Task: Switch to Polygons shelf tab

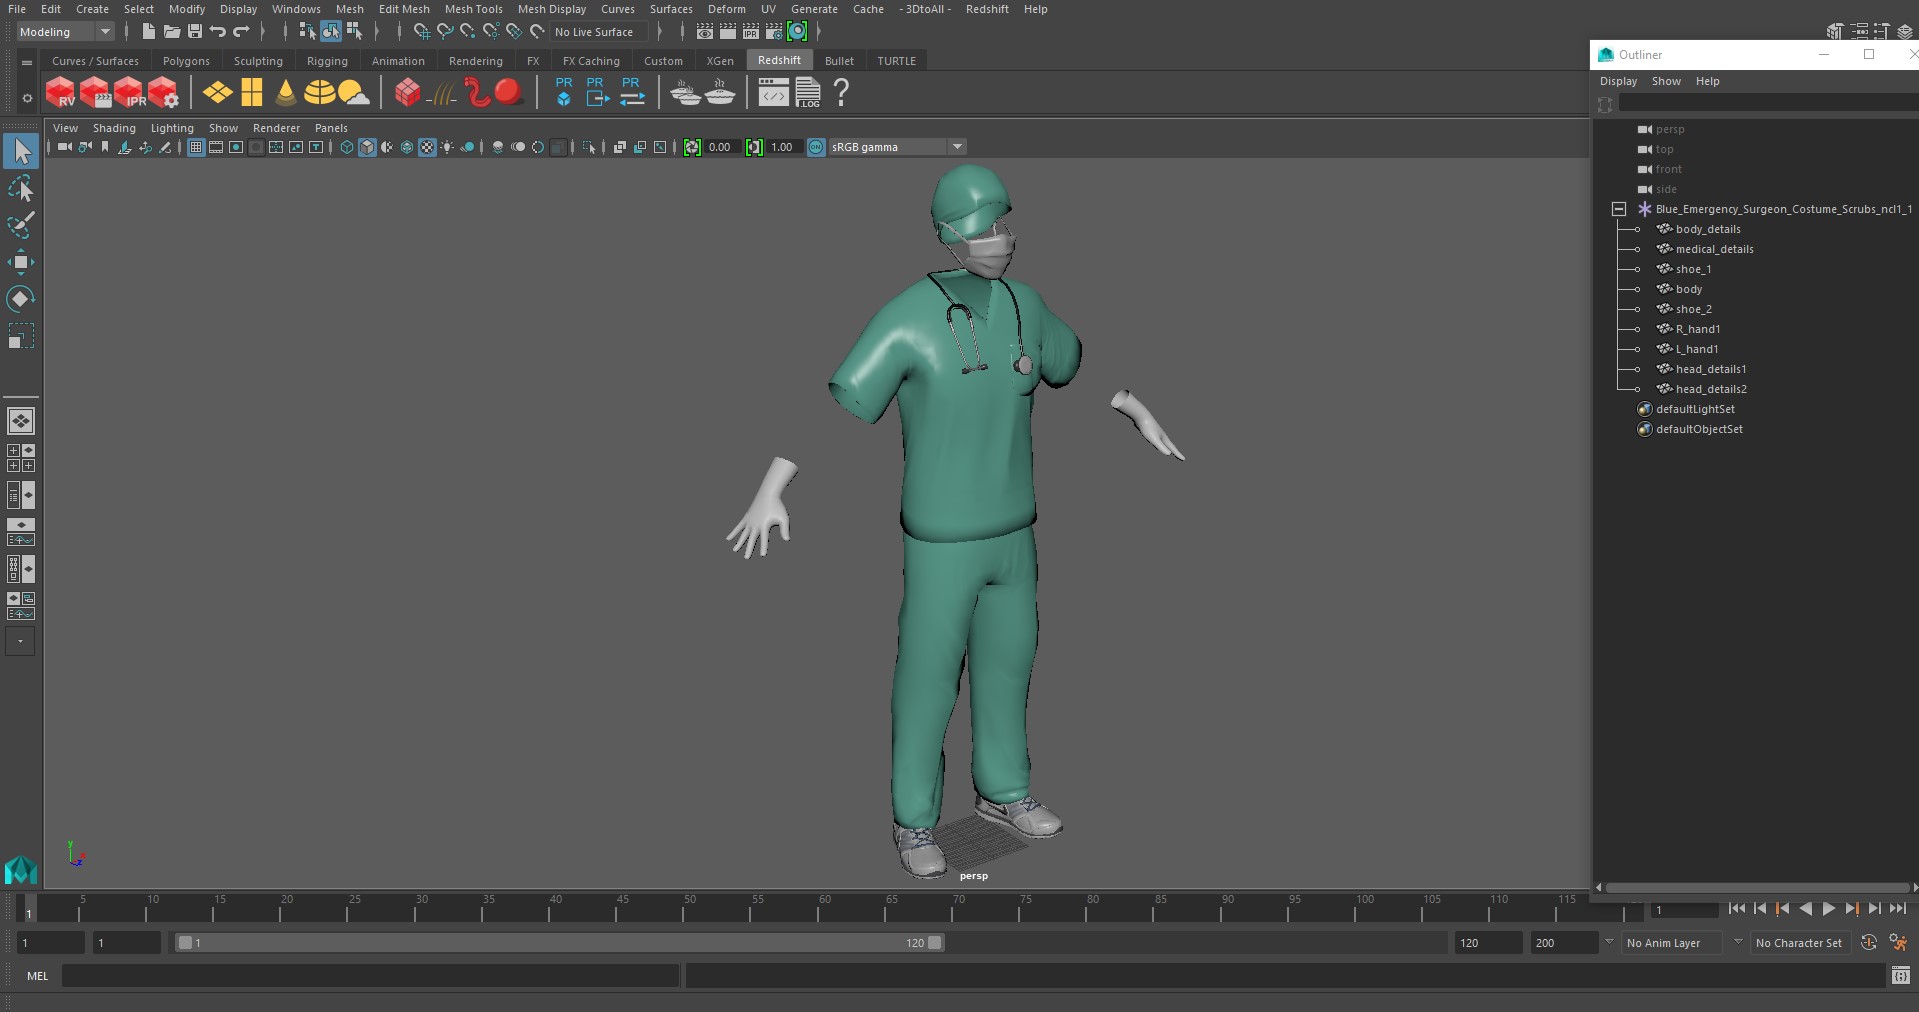Action: (186, 61)
